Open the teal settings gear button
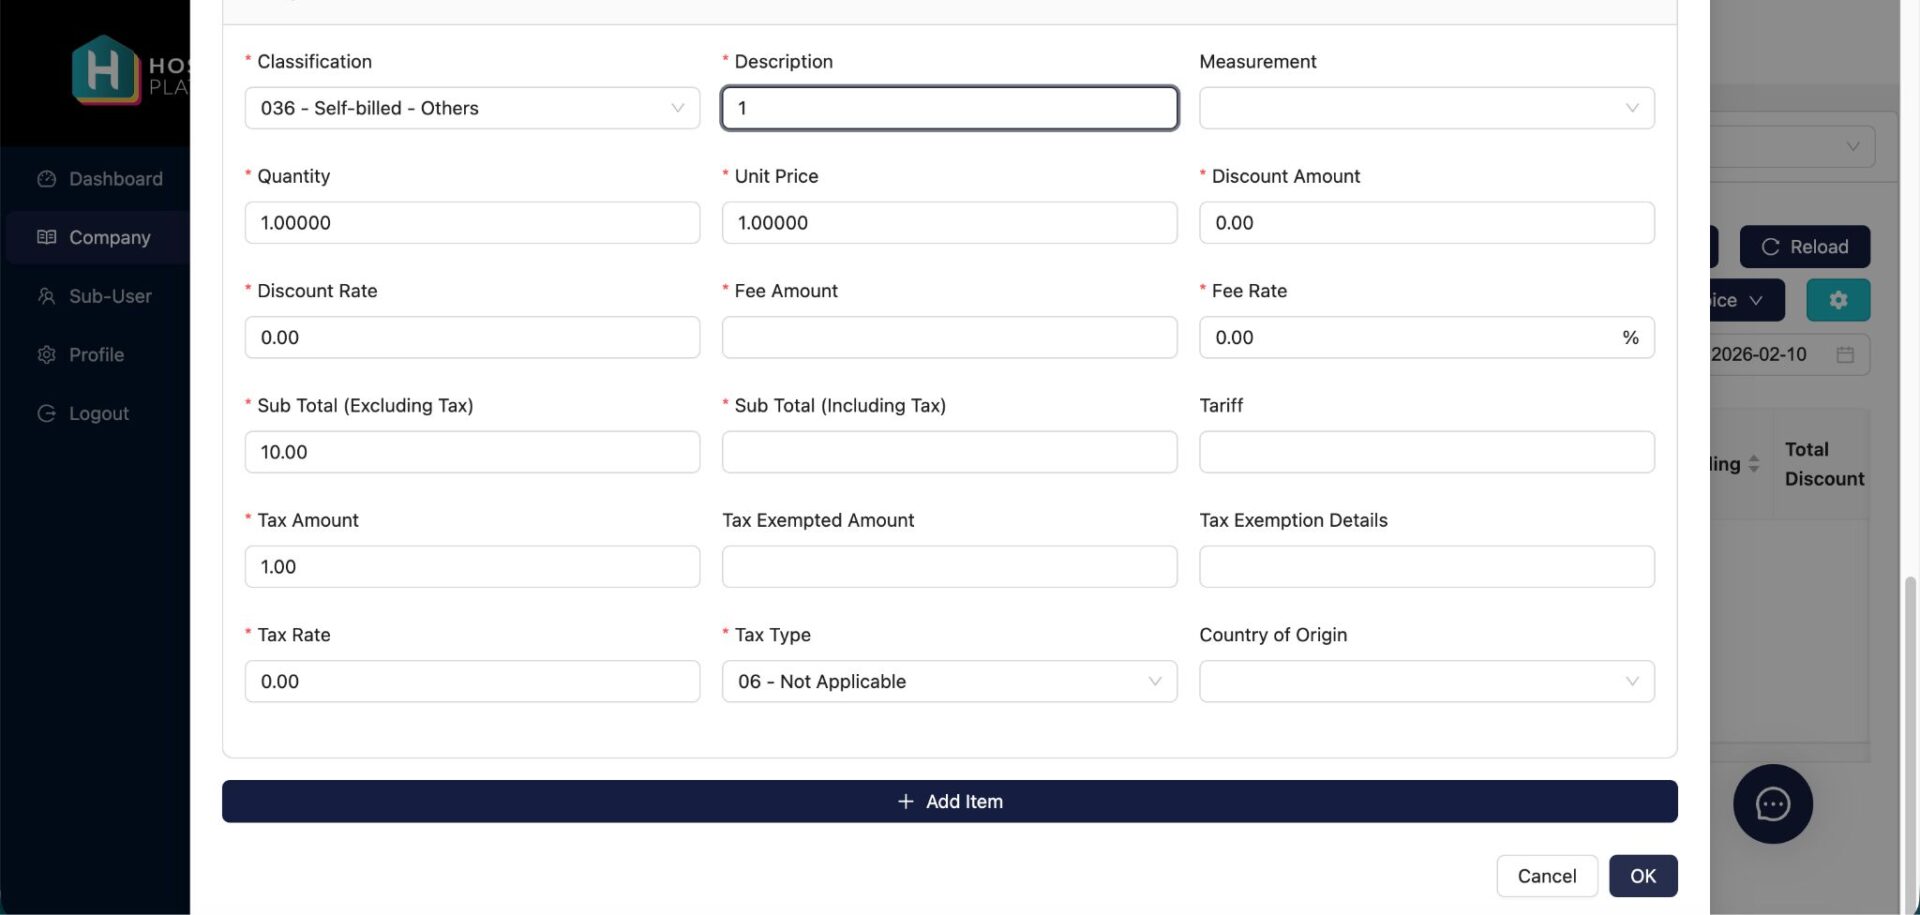 (x=1837, y=300)
